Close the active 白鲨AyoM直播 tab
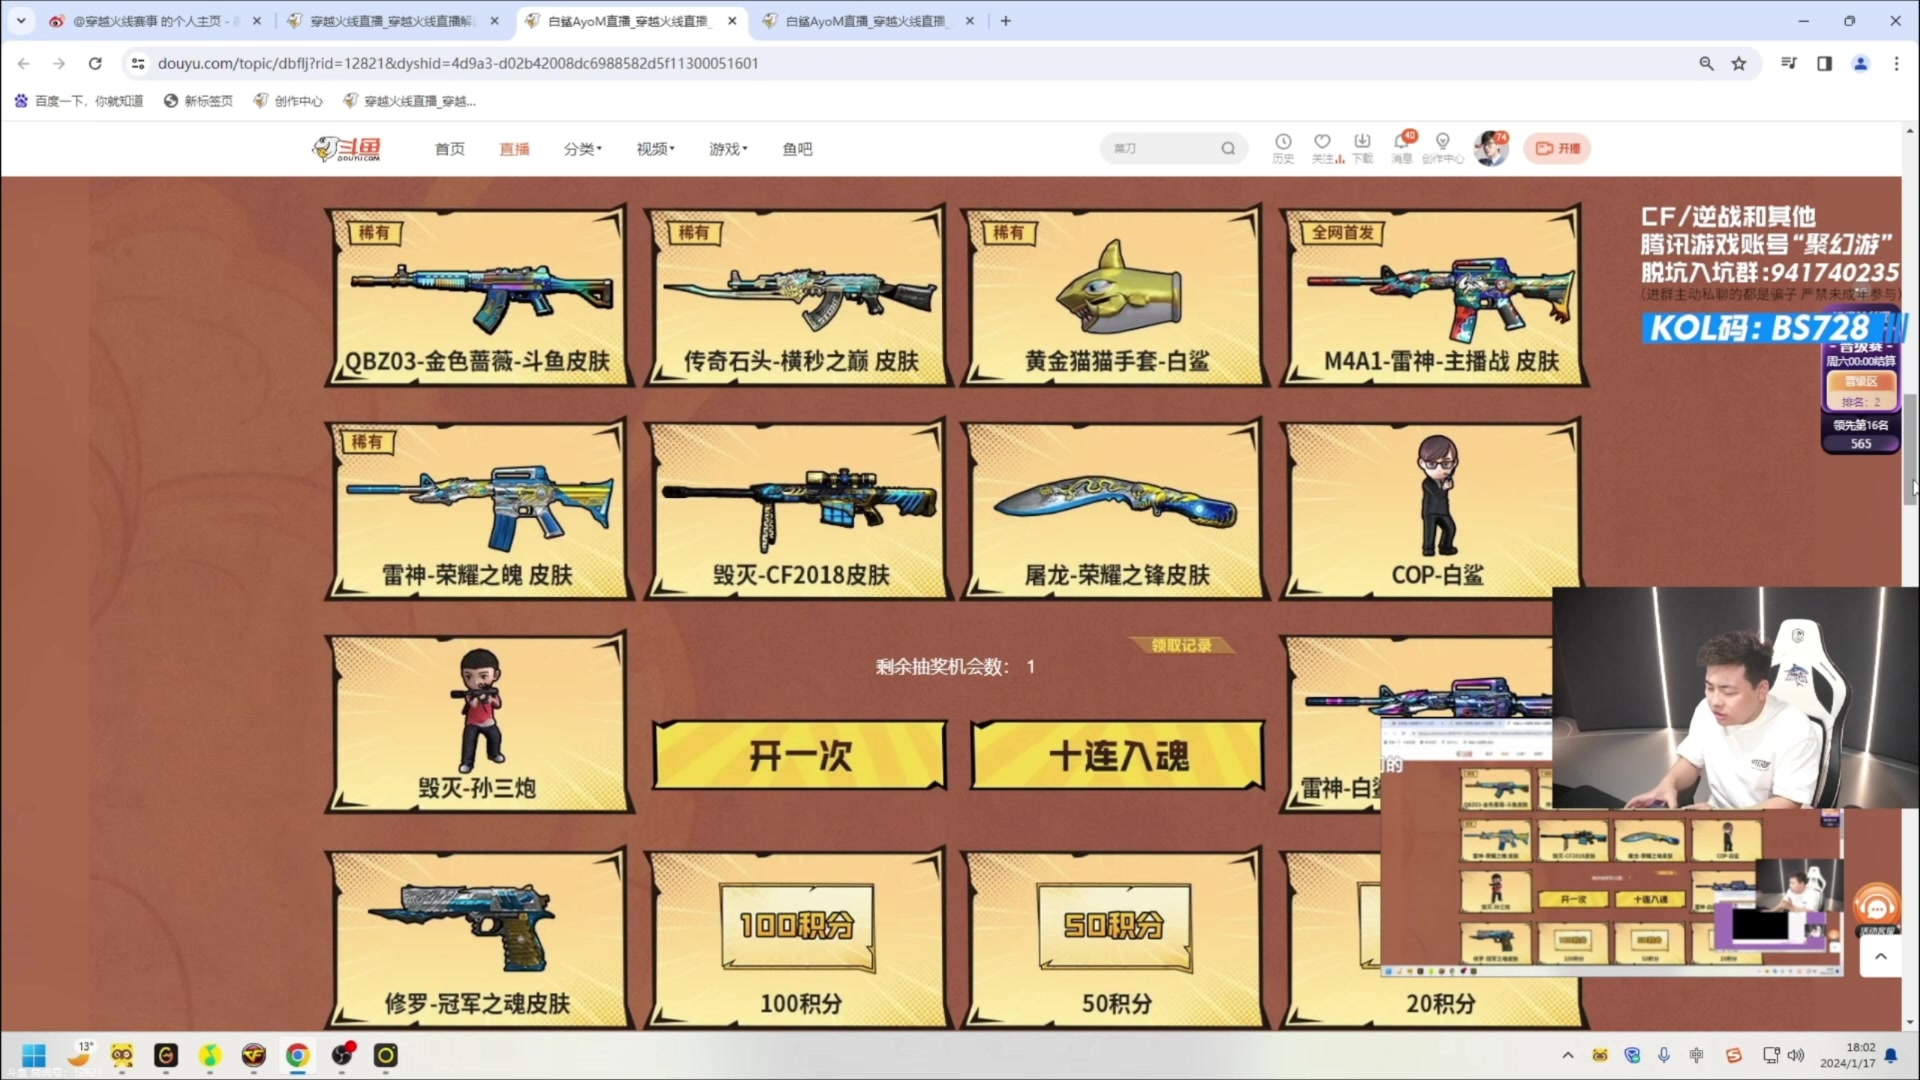 [x=732, y=20]
